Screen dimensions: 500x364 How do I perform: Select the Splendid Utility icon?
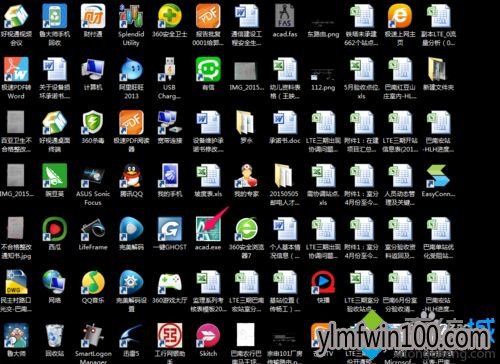tap(131, 24)
